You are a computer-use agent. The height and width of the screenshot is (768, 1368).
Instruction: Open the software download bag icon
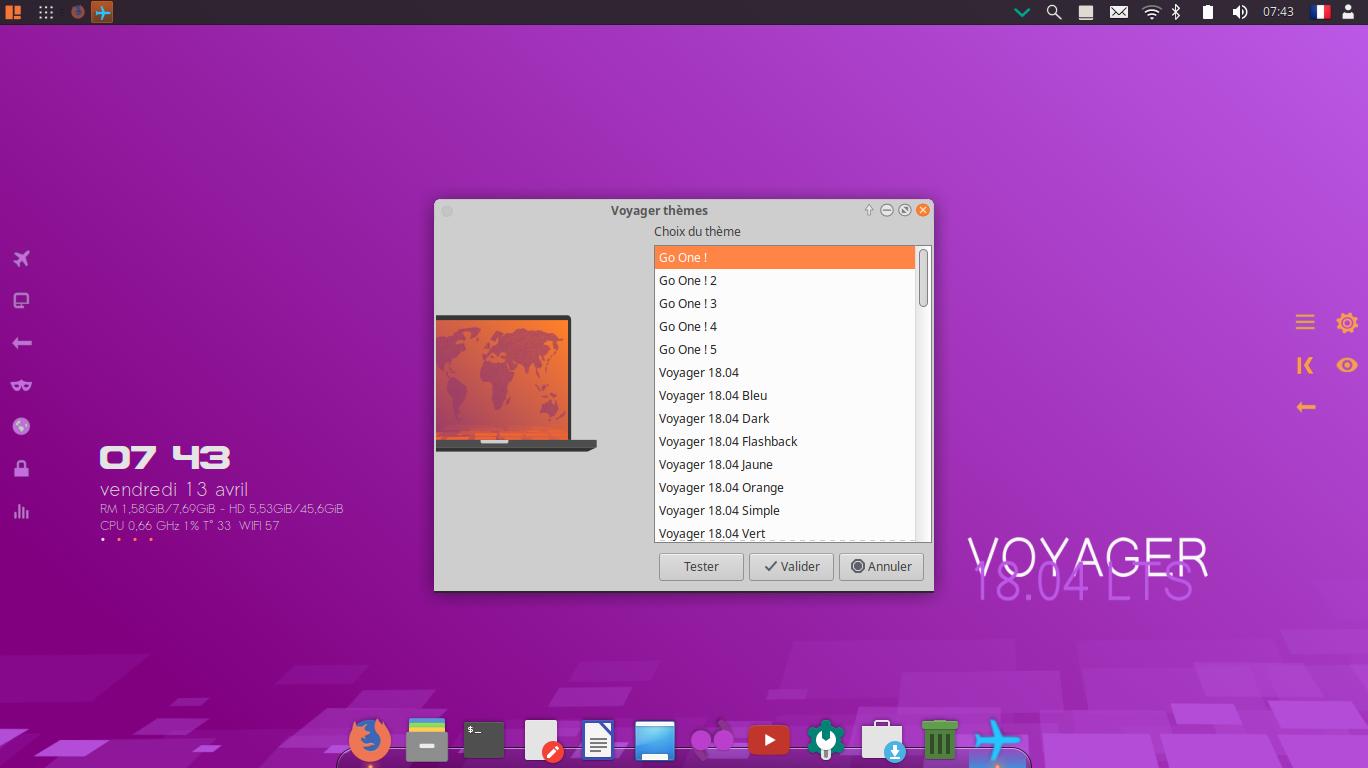883,741
